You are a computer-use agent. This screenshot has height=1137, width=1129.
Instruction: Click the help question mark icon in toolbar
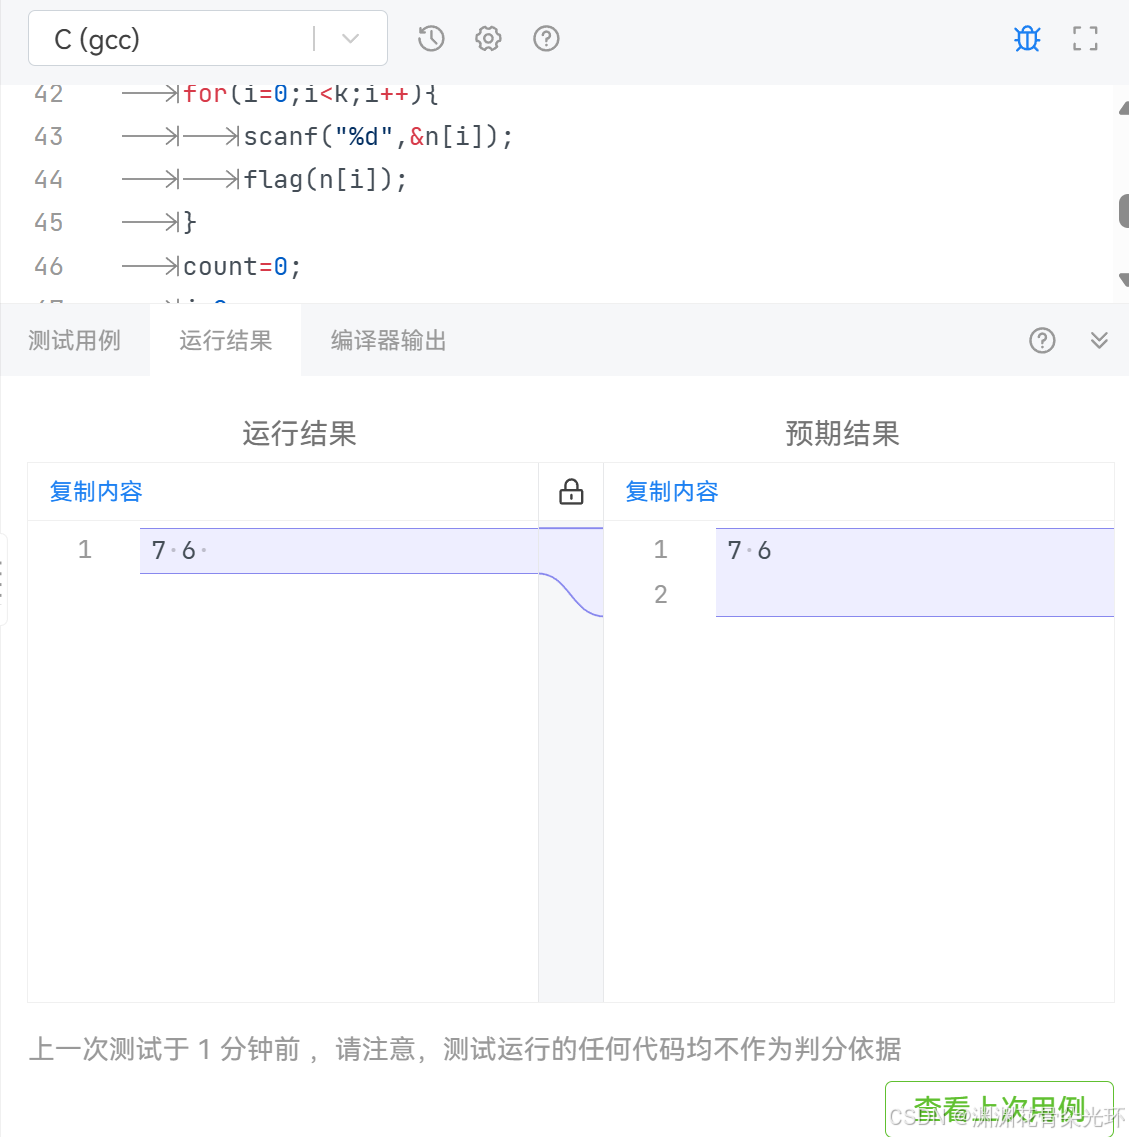[x=546, y=38]
